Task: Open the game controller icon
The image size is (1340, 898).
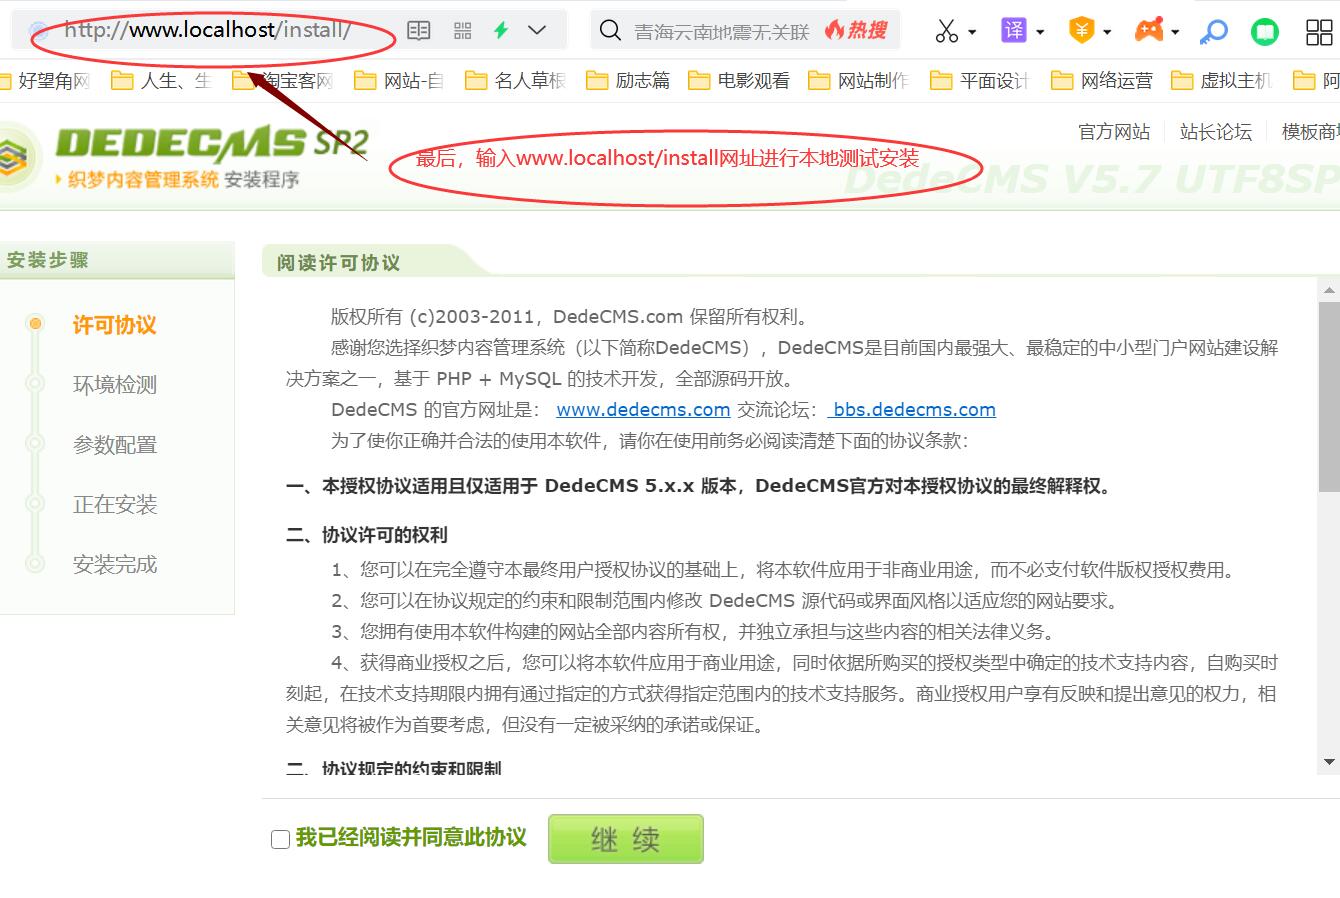Action: coord(1149,31)
